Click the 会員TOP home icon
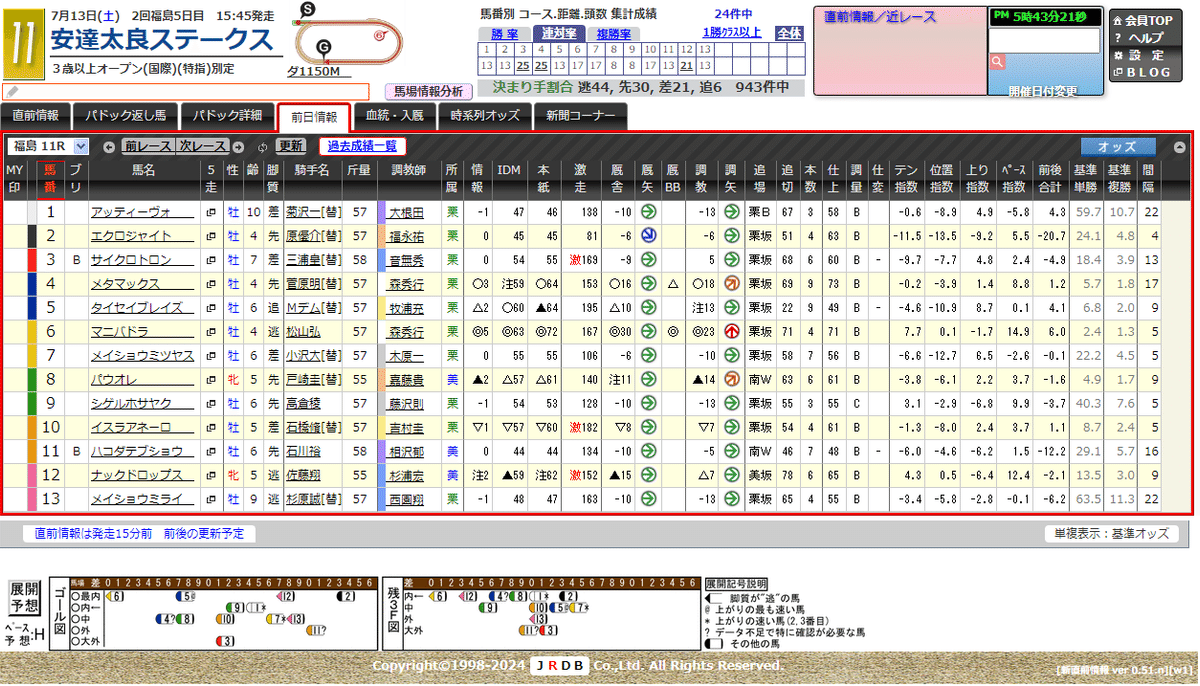The height and width of the screenshot is (686, 1200). (x=1118, y=20)
